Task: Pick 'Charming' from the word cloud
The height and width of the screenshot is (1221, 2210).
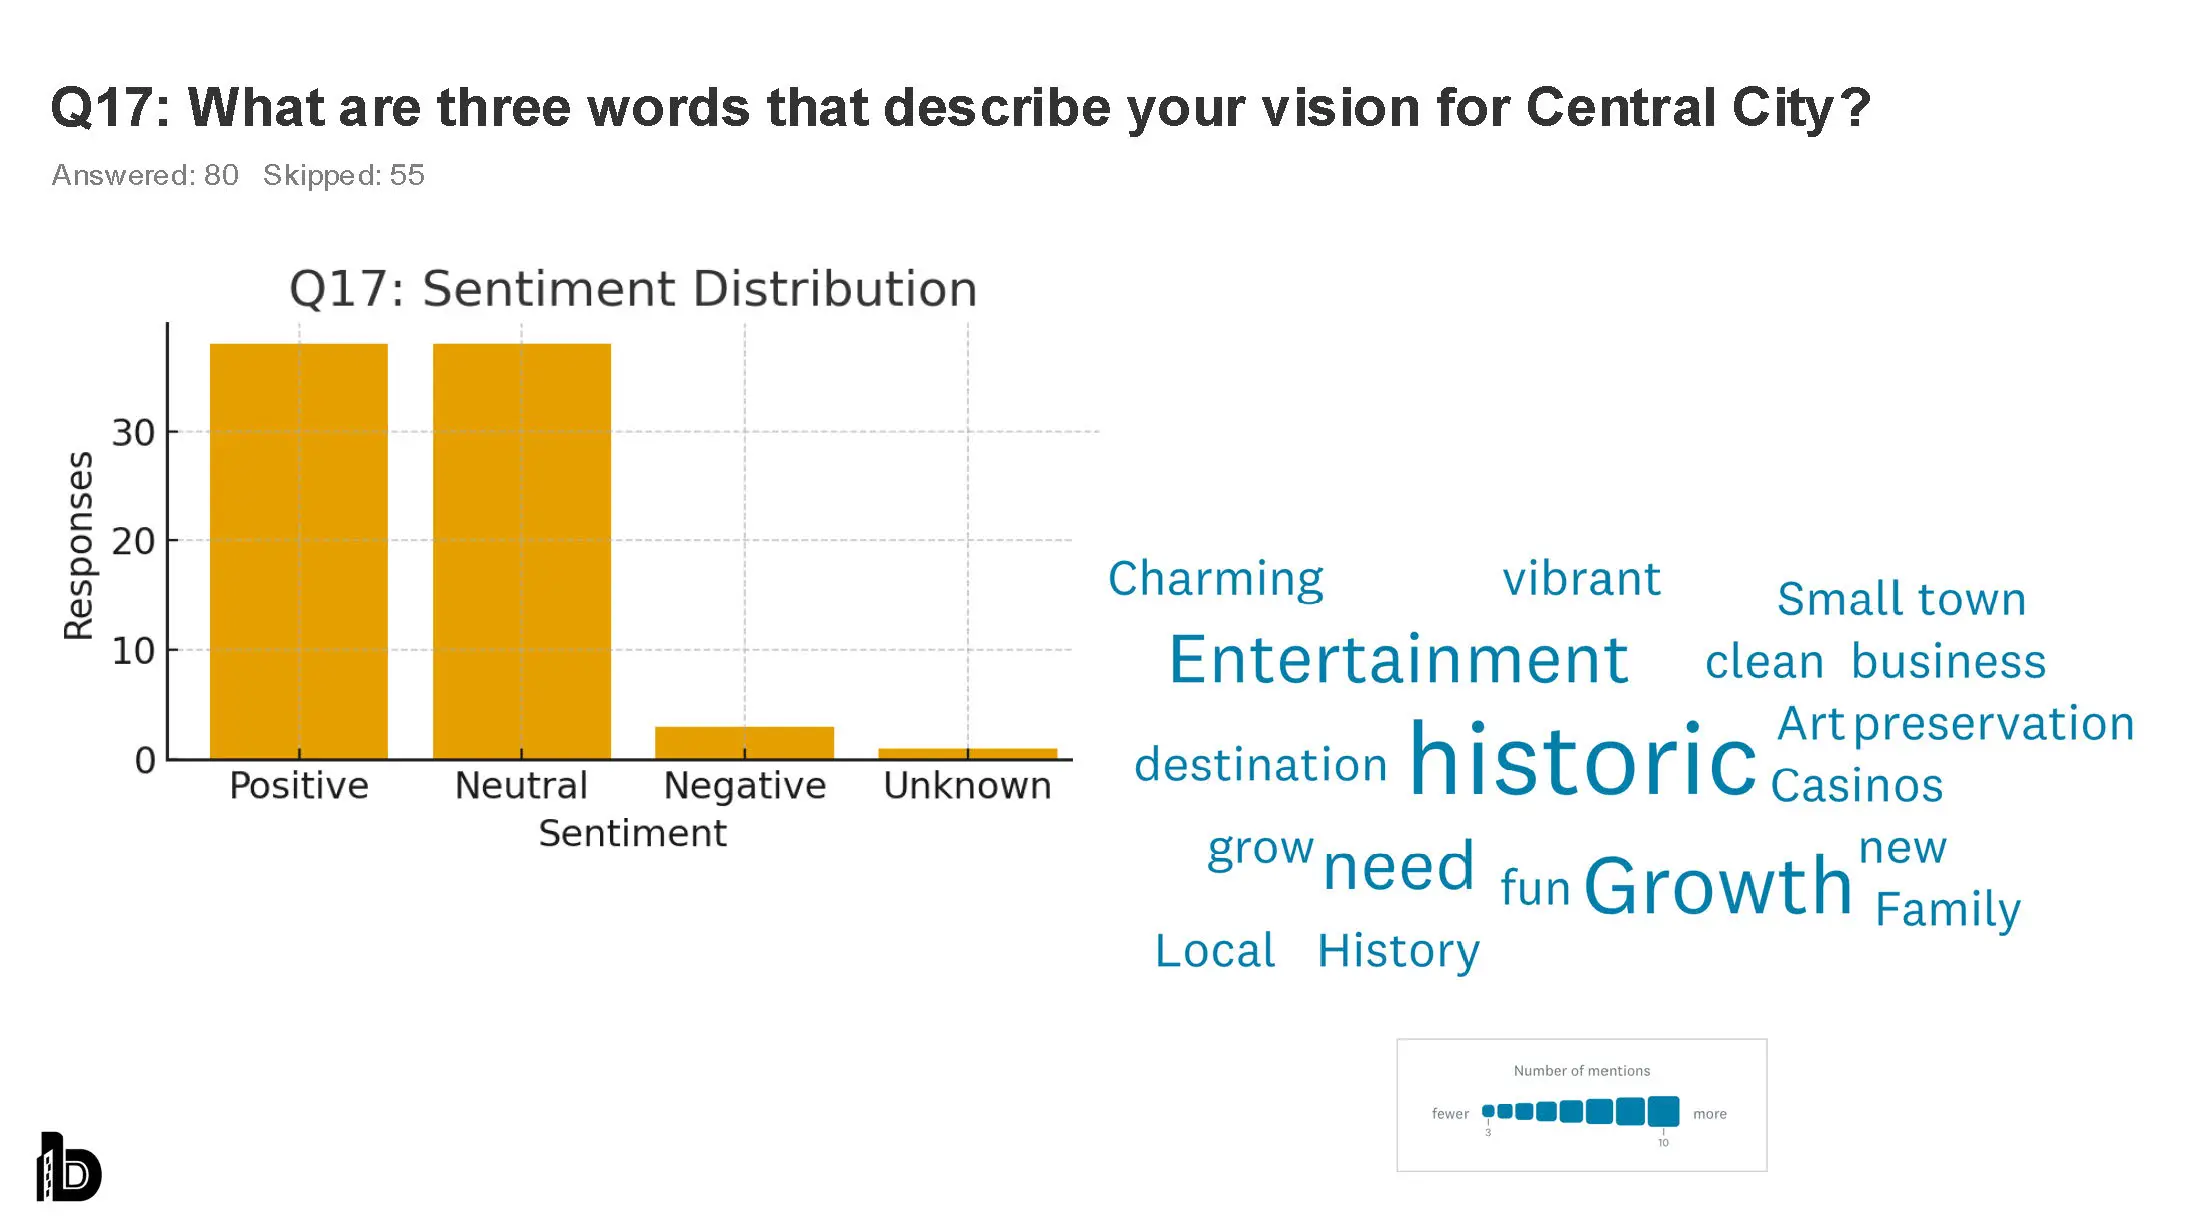Action: (1215, 579)
